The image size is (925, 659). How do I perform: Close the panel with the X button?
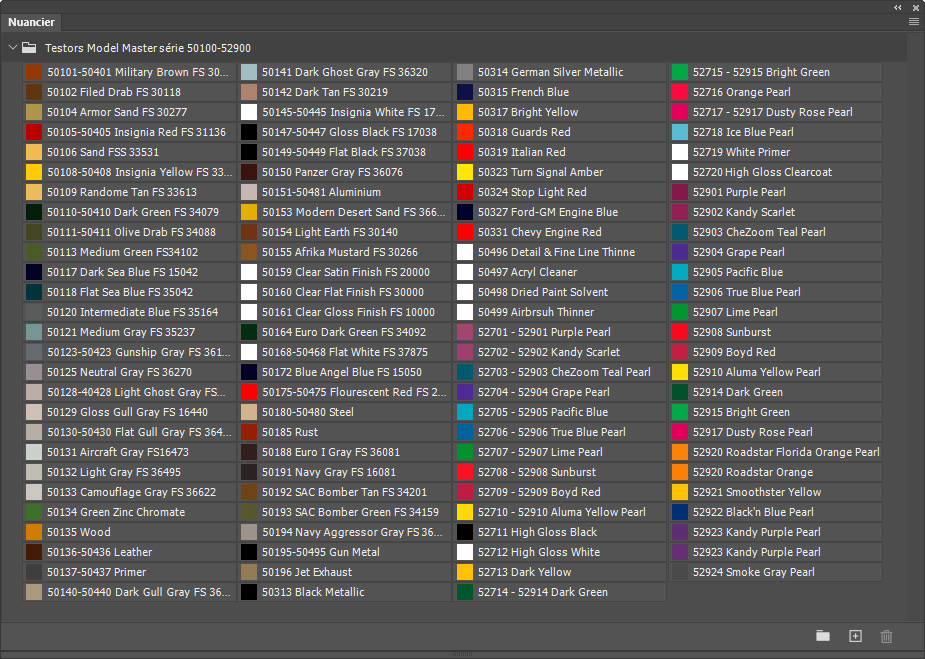[914, 6]
